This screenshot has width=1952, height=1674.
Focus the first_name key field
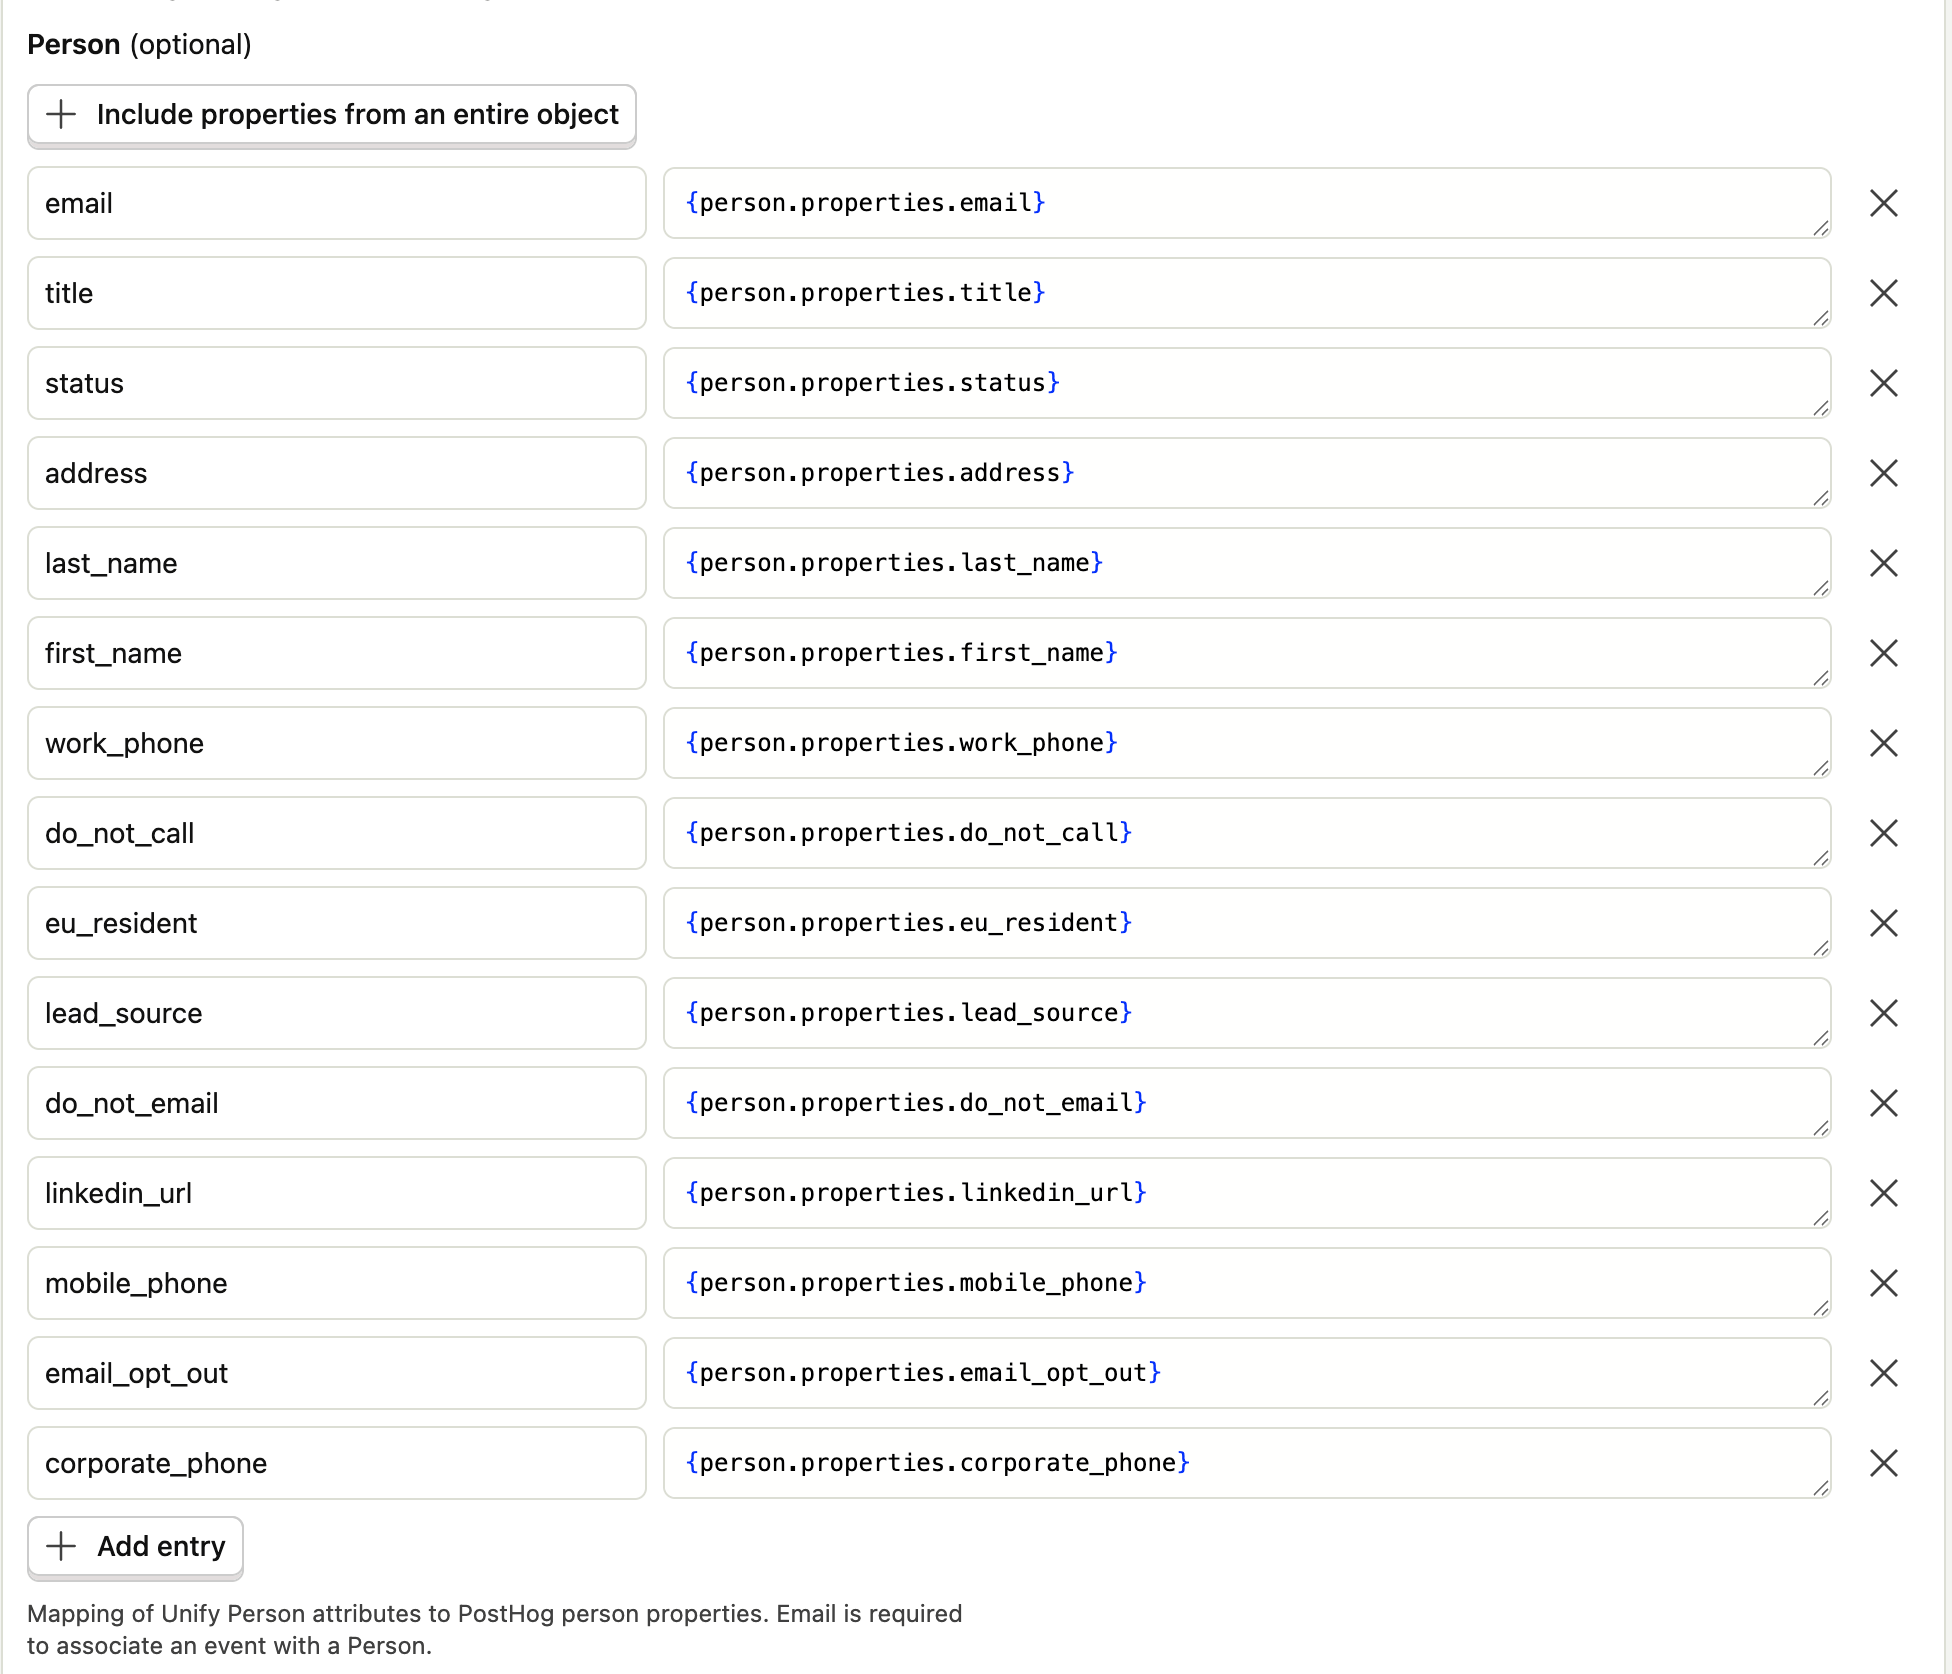[337, 653]
